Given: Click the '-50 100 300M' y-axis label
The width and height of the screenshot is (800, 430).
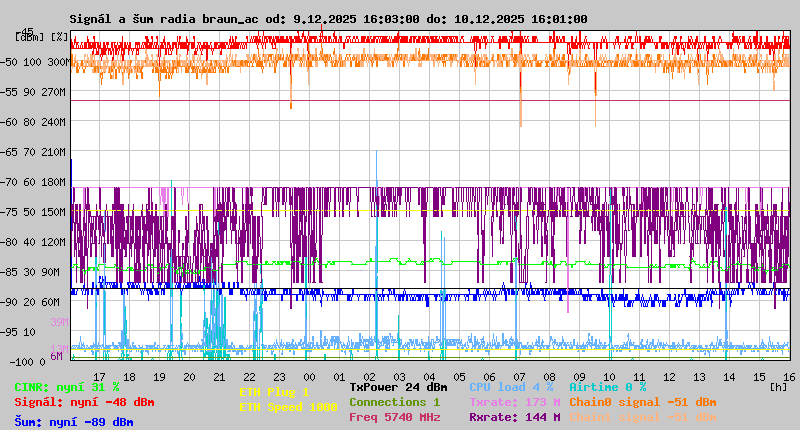Looking at the screenshot, I should click(x=35, y=62).
